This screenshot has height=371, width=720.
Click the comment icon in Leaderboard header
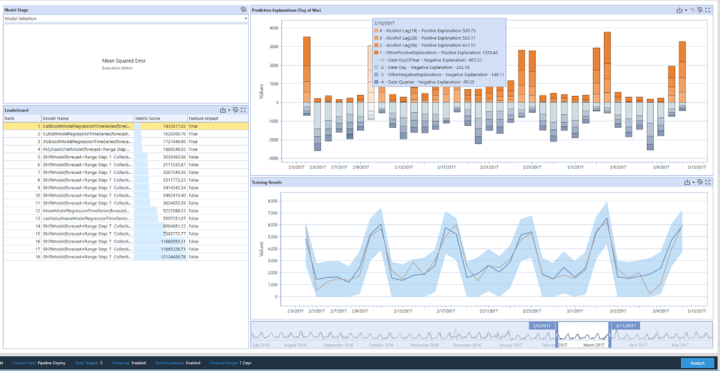coord(235,110)
